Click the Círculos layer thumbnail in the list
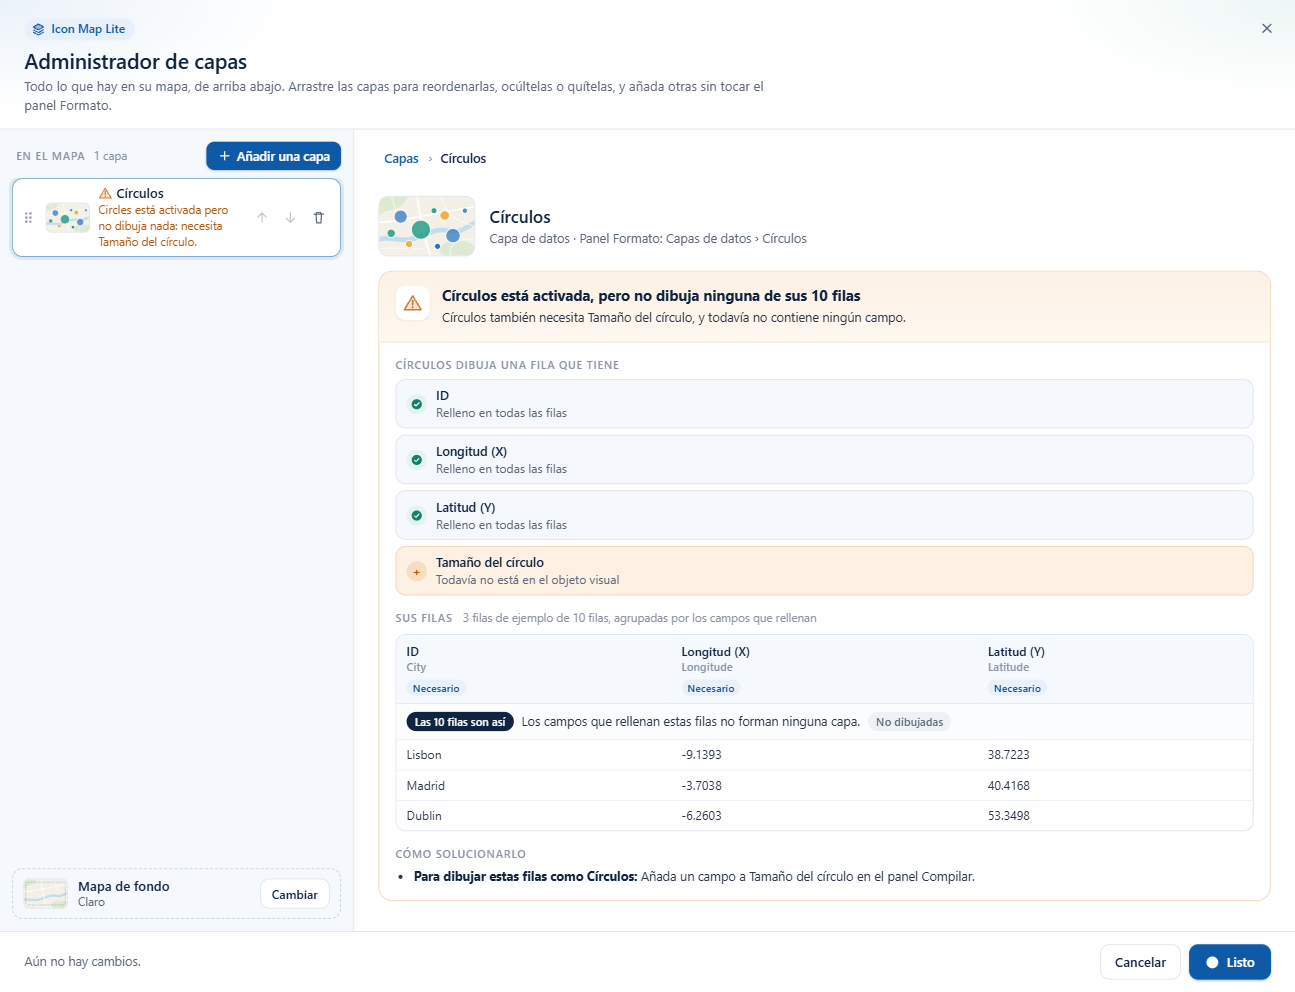The width and height of the screenshot is (1295, 992). click(x=68, y=217)
